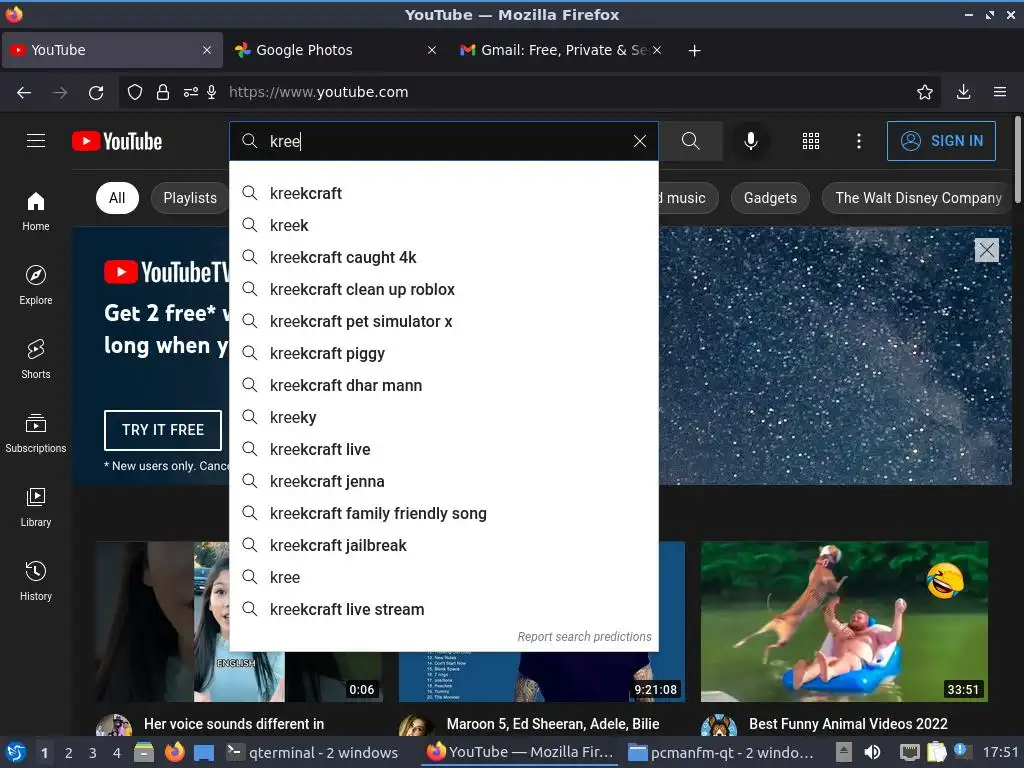
Task: Open the YouTube apps grid
Action: (810, 141)
